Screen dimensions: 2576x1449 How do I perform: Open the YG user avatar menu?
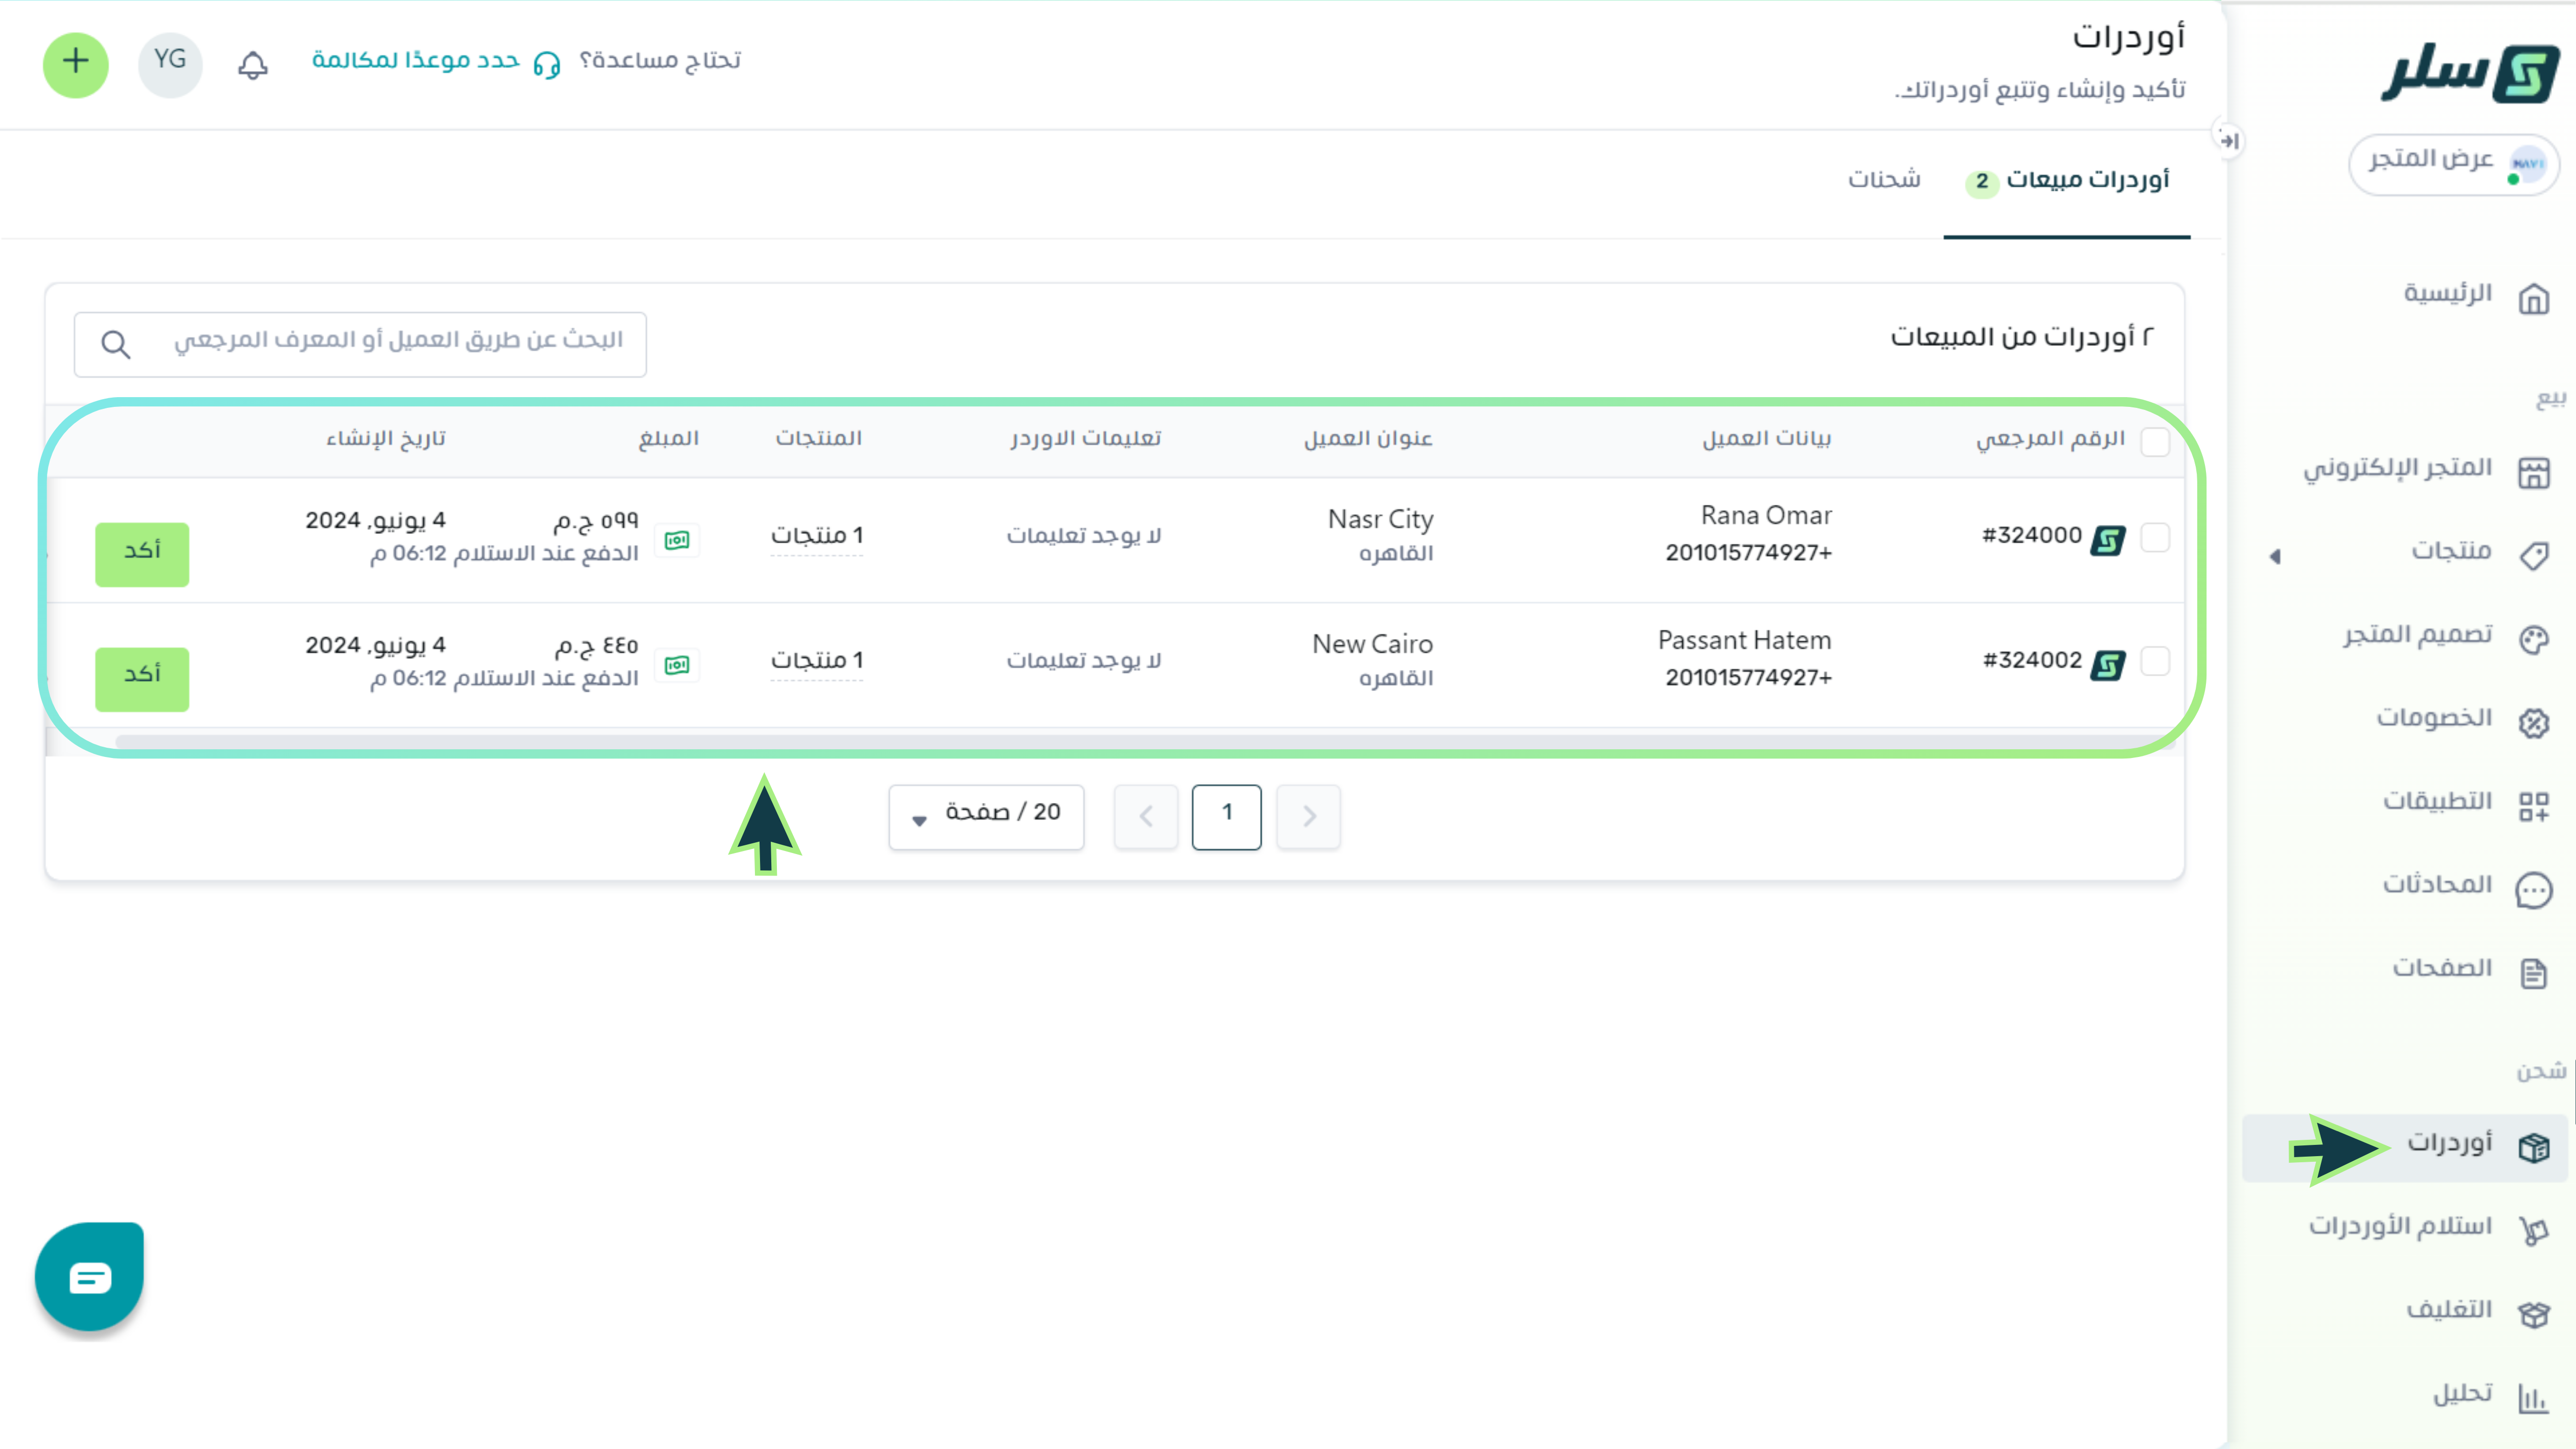click(170, 64)
